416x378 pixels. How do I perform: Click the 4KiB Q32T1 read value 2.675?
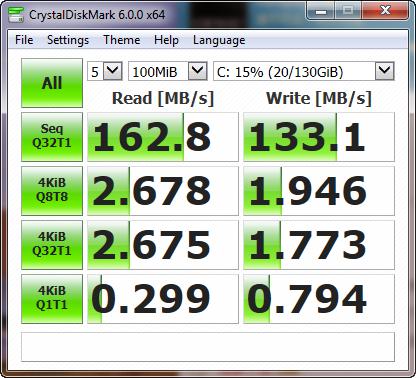(163, 245)
